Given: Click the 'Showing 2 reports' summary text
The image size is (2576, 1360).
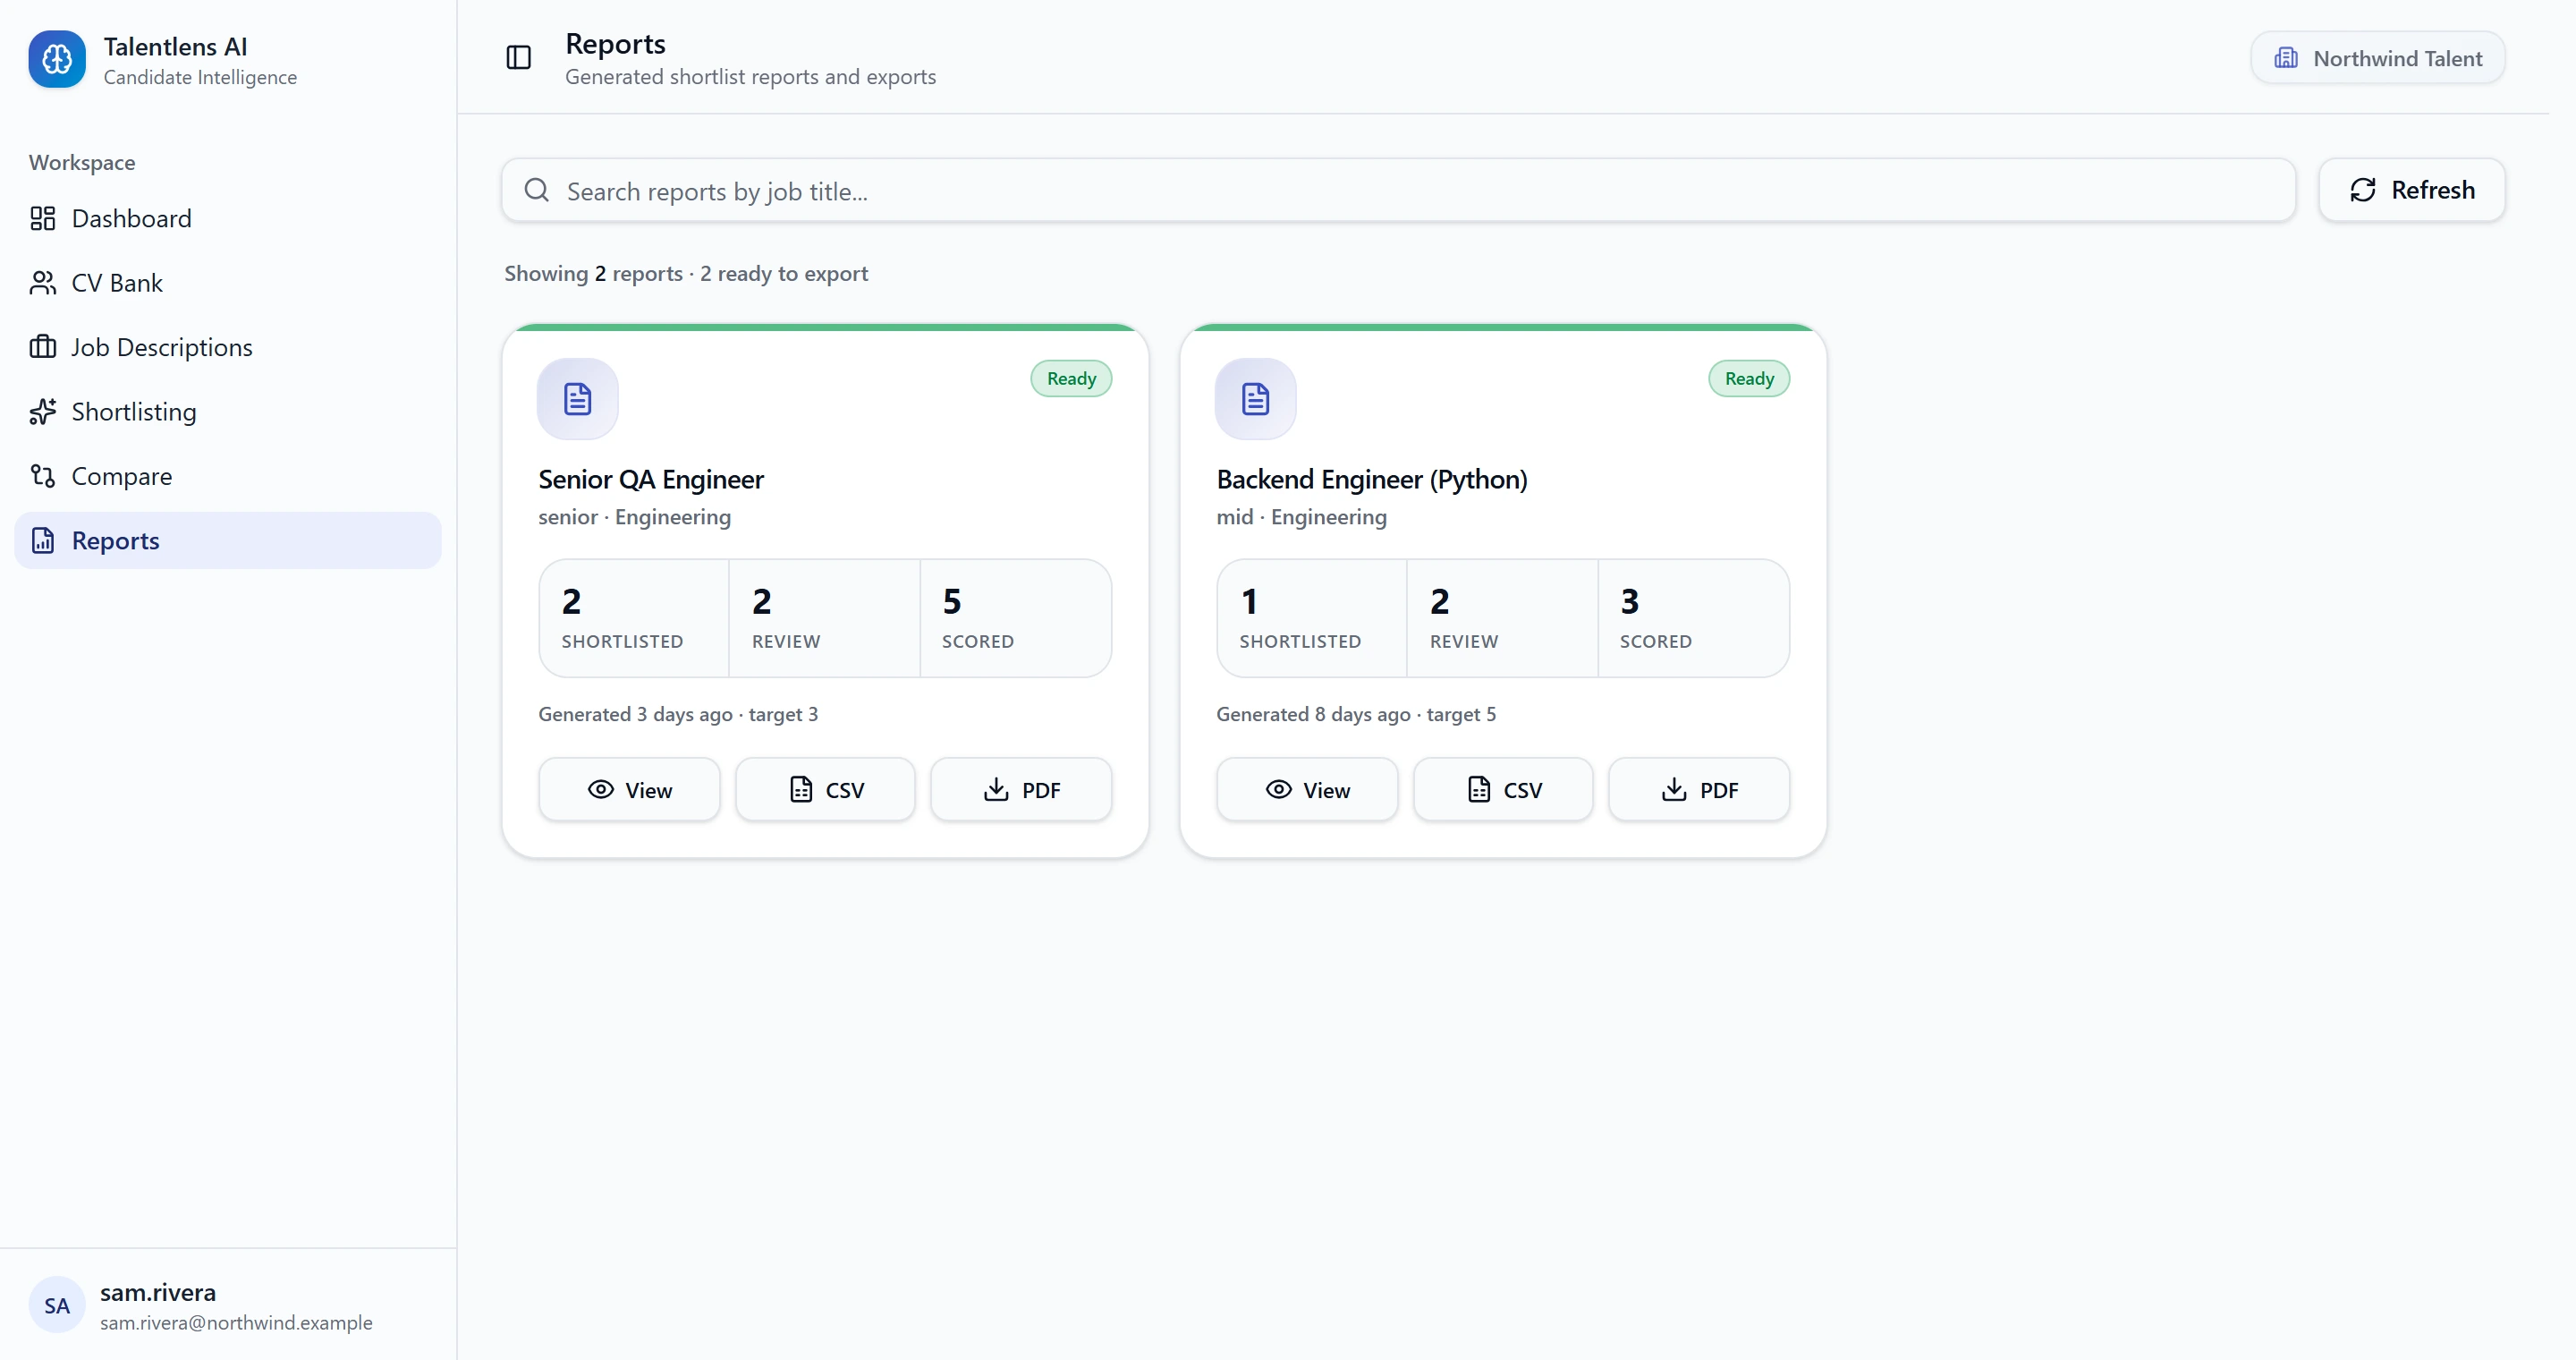Looking at the screenshot, I should 686,274.
